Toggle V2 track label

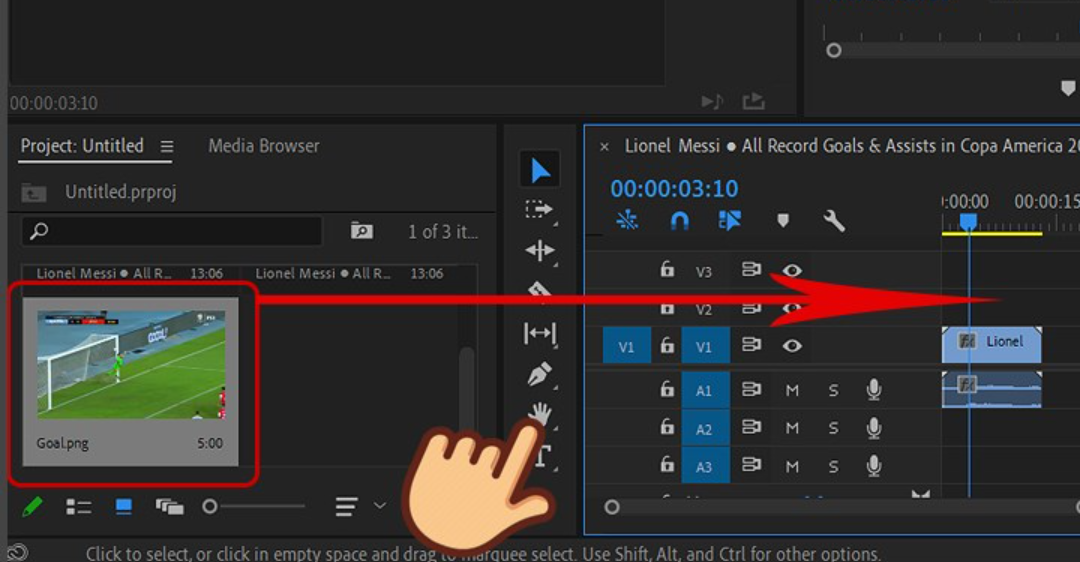703,310
